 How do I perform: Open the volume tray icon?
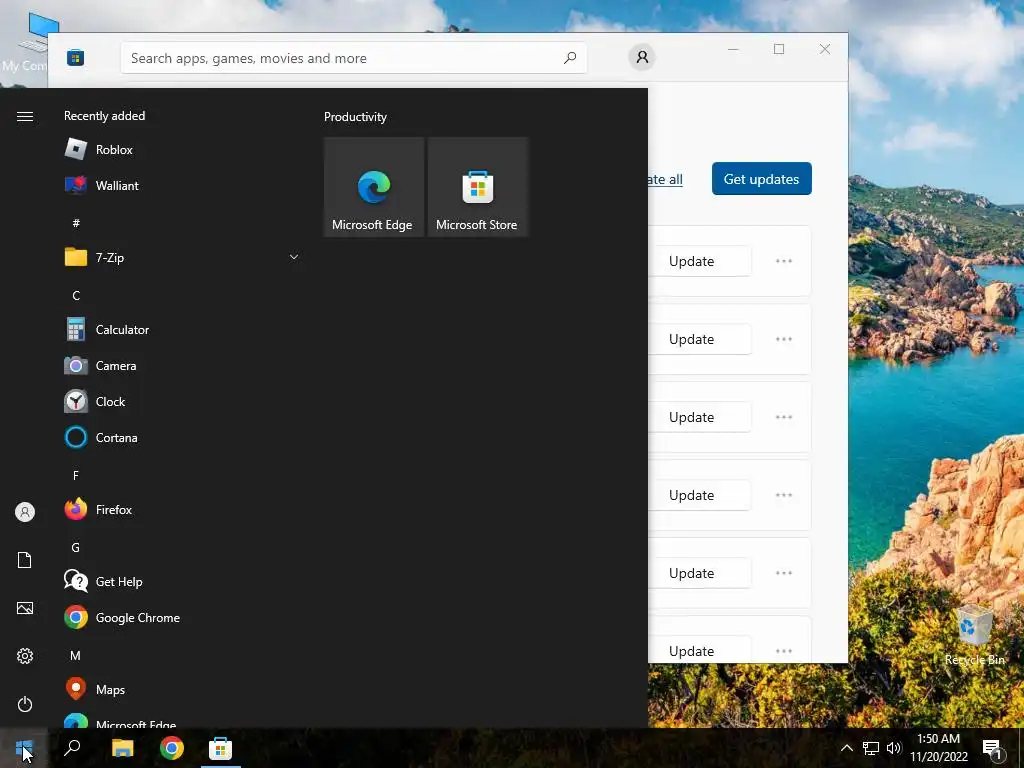point(894,748)
